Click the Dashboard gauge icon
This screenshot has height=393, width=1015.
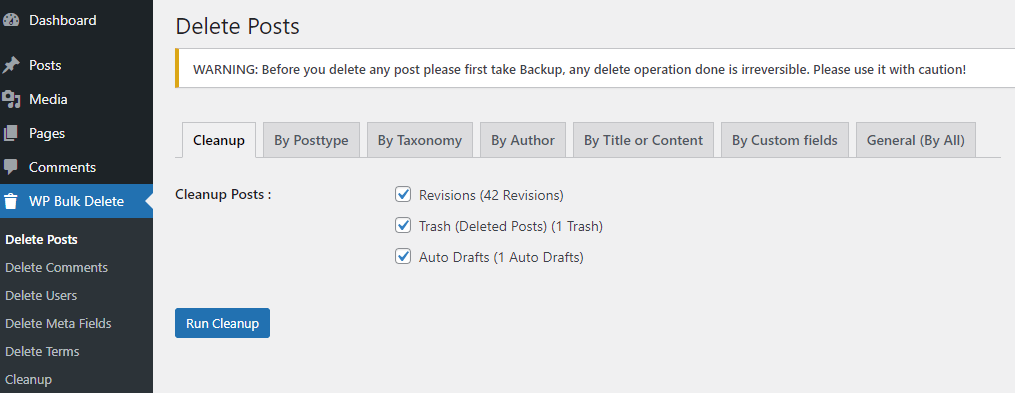[x=10, y=20]
